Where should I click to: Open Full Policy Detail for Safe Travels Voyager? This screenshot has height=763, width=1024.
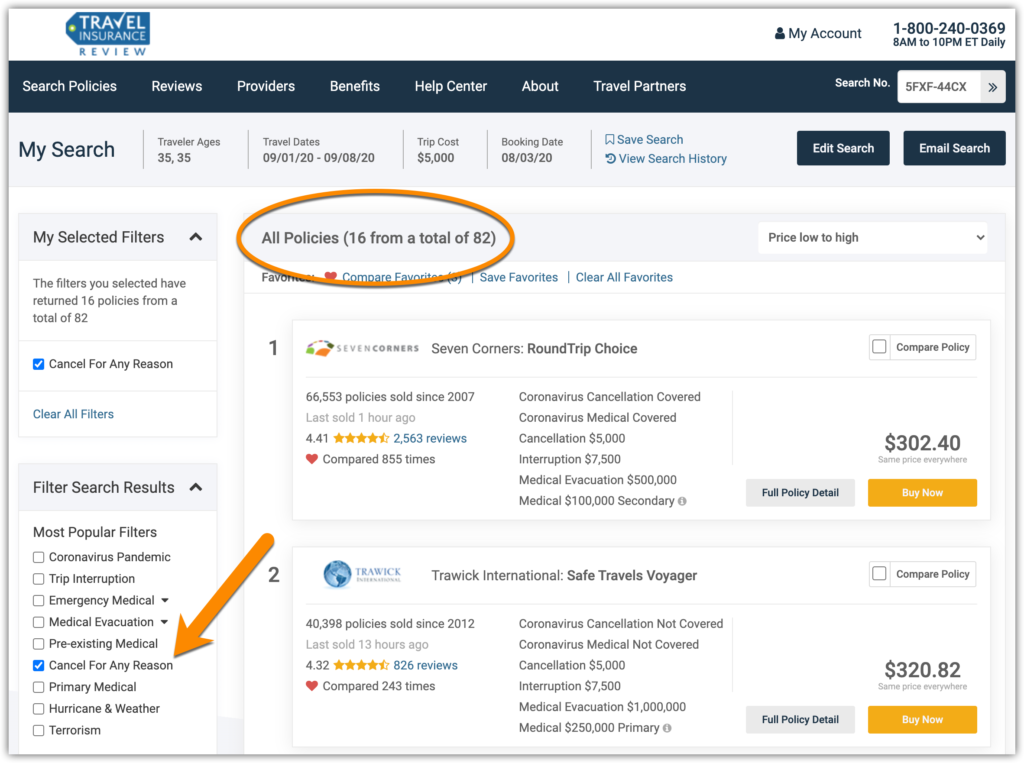click(x=800, y=719)
